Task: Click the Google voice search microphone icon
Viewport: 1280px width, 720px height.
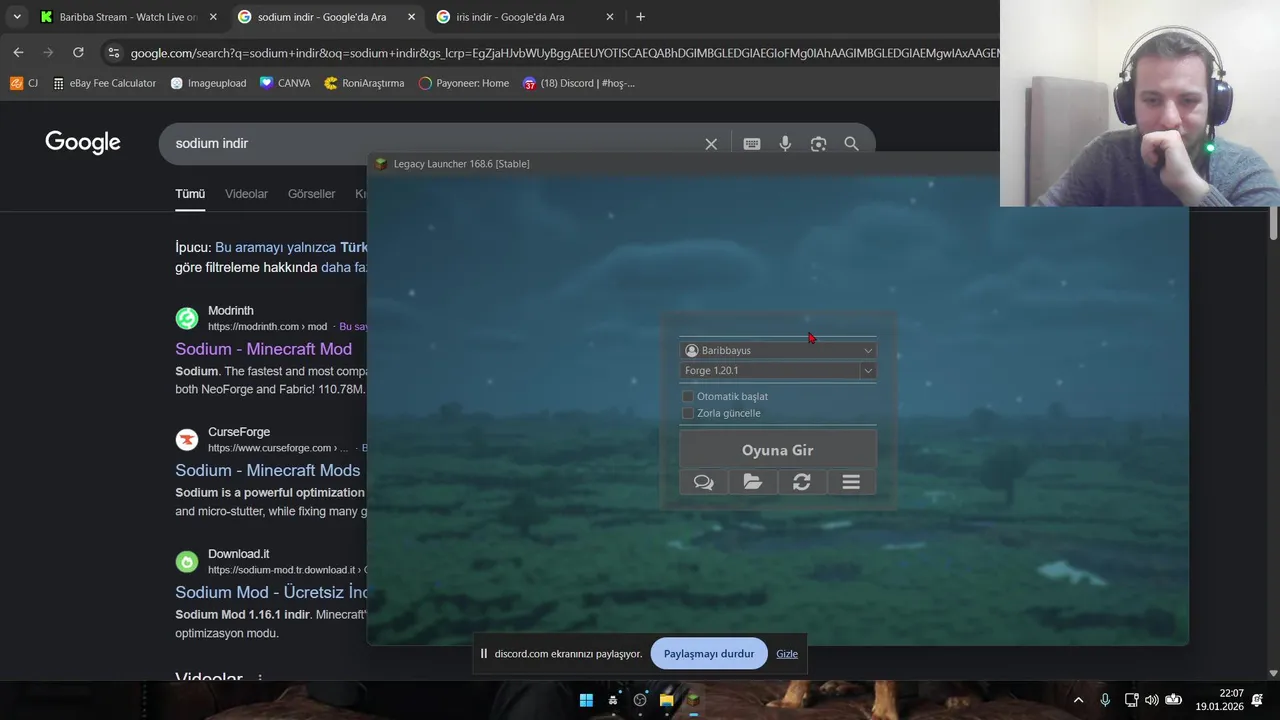Action: click(785, 144)
